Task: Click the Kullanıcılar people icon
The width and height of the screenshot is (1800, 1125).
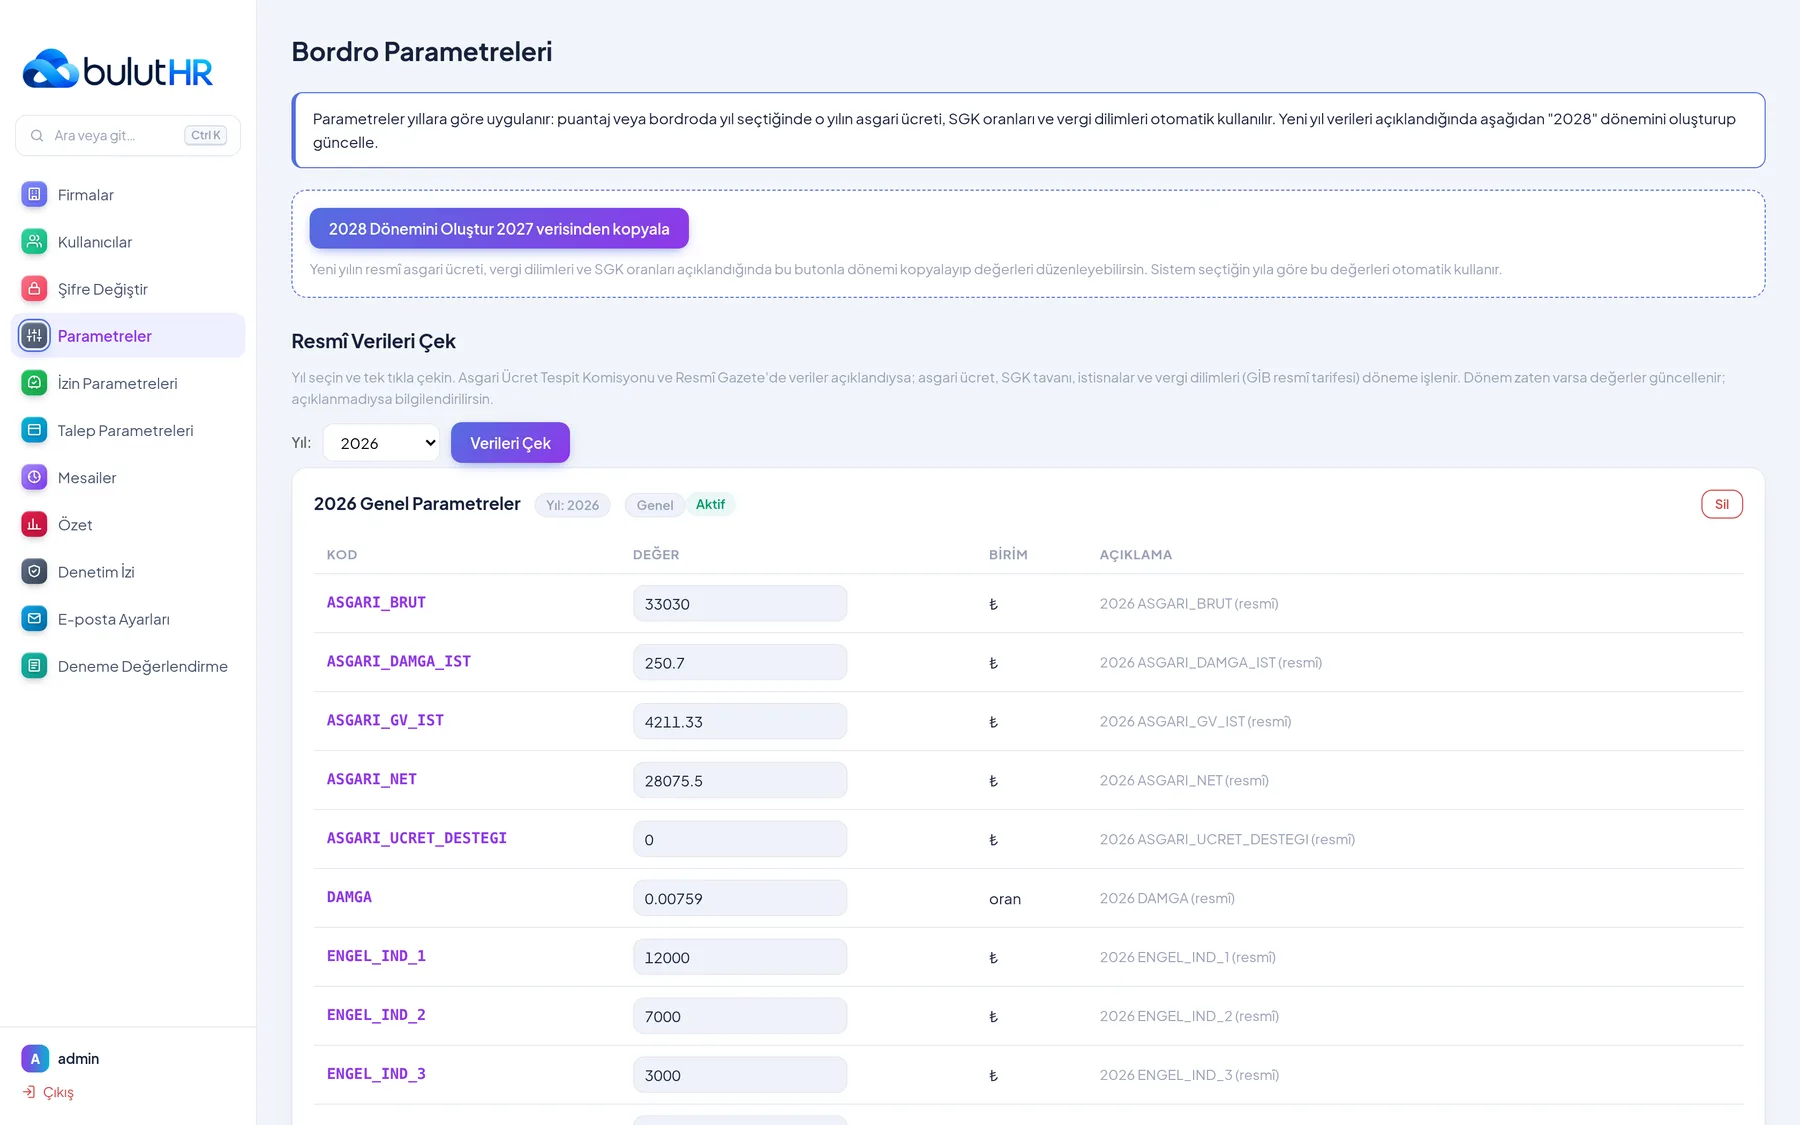Action: [34, 241]
